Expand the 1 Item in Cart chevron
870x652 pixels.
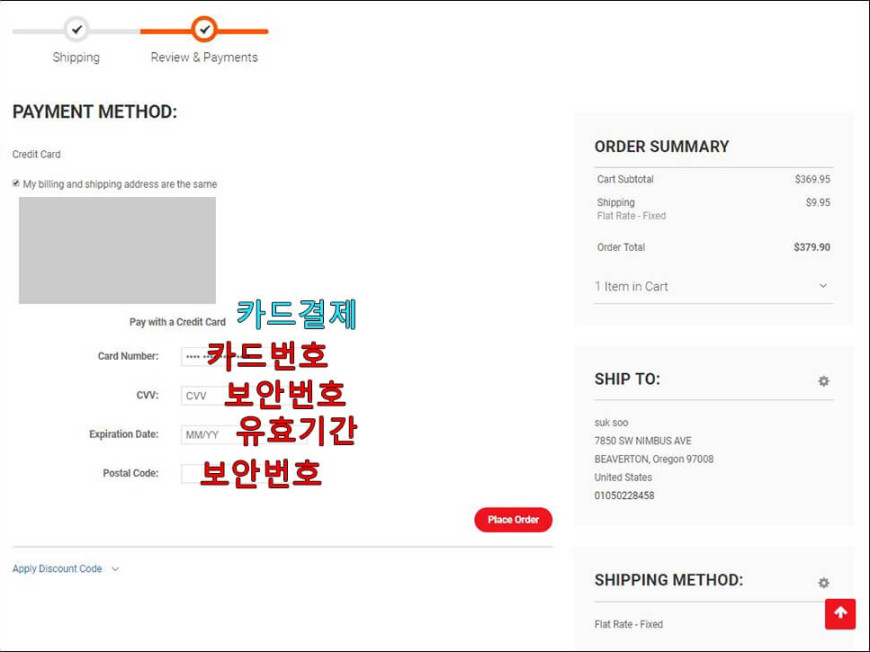[x=823, y=286]
